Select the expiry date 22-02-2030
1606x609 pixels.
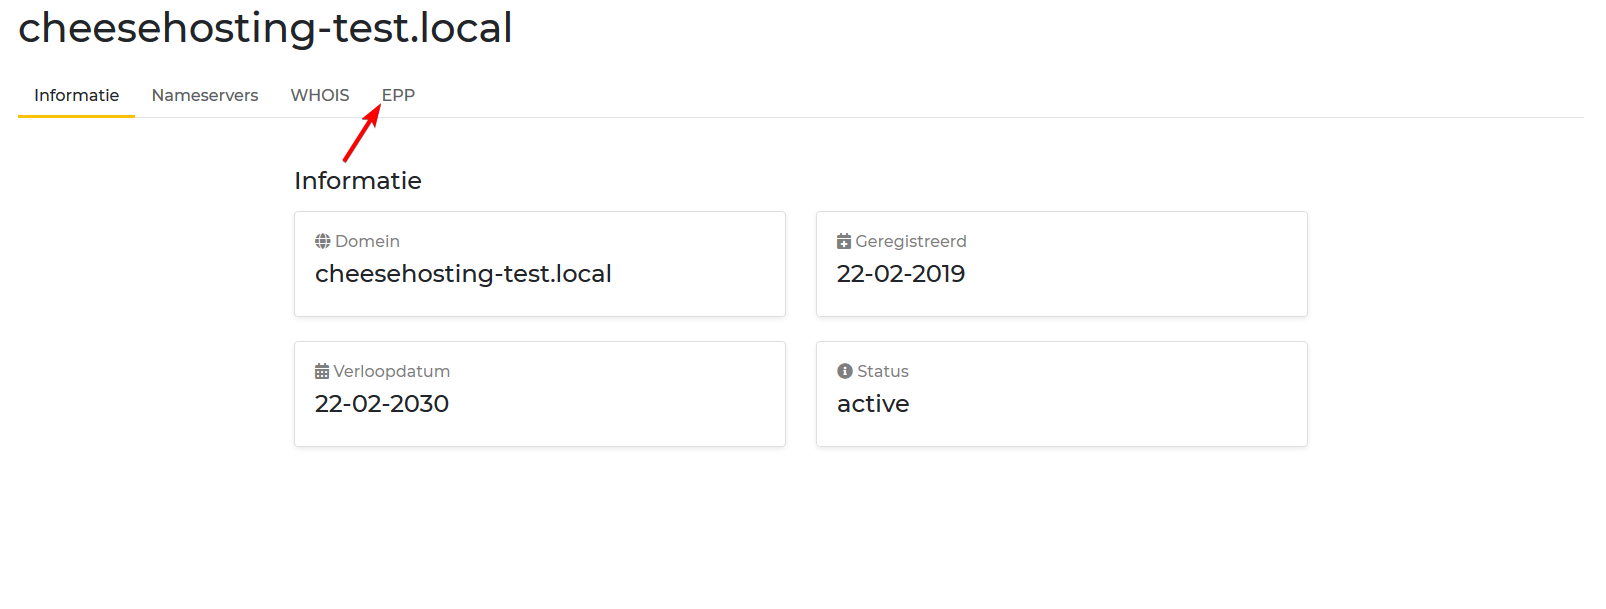click(x=382, y=404)
